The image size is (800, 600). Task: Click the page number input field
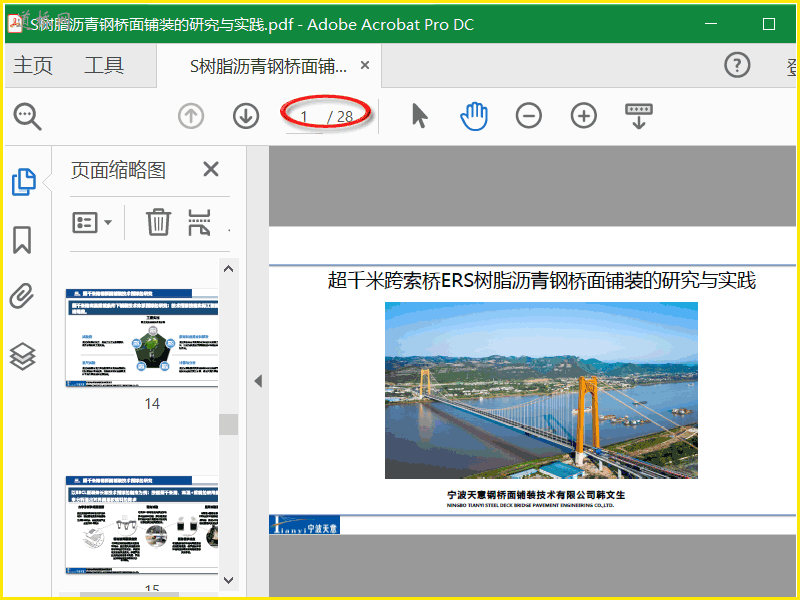coord(305,117)
